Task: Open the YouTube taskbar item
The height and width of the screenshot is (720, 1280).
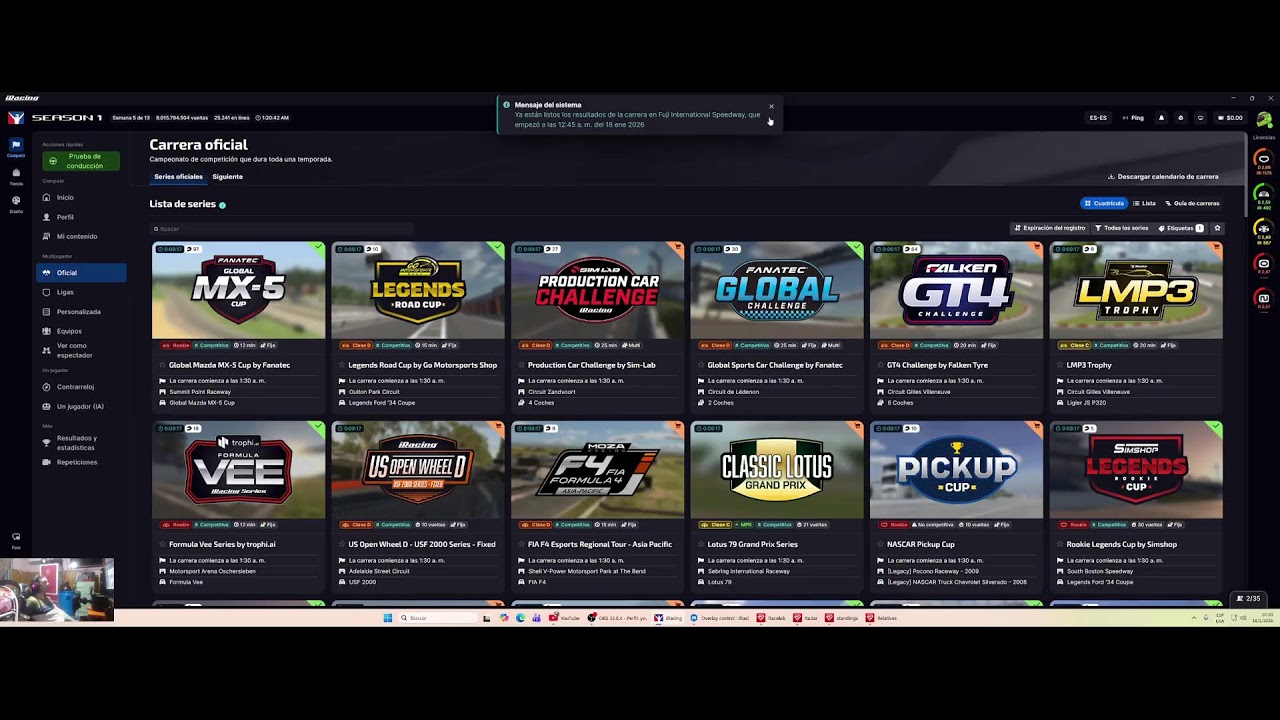Action: coord(565,618)
